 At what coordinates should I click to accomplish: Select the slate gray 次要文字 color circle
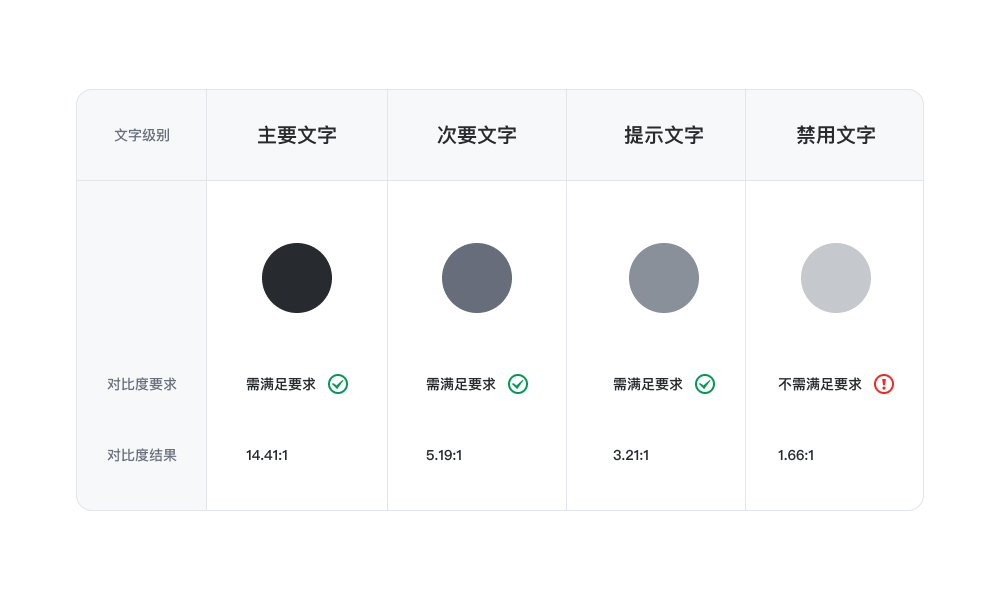click(x=477, y=278)
